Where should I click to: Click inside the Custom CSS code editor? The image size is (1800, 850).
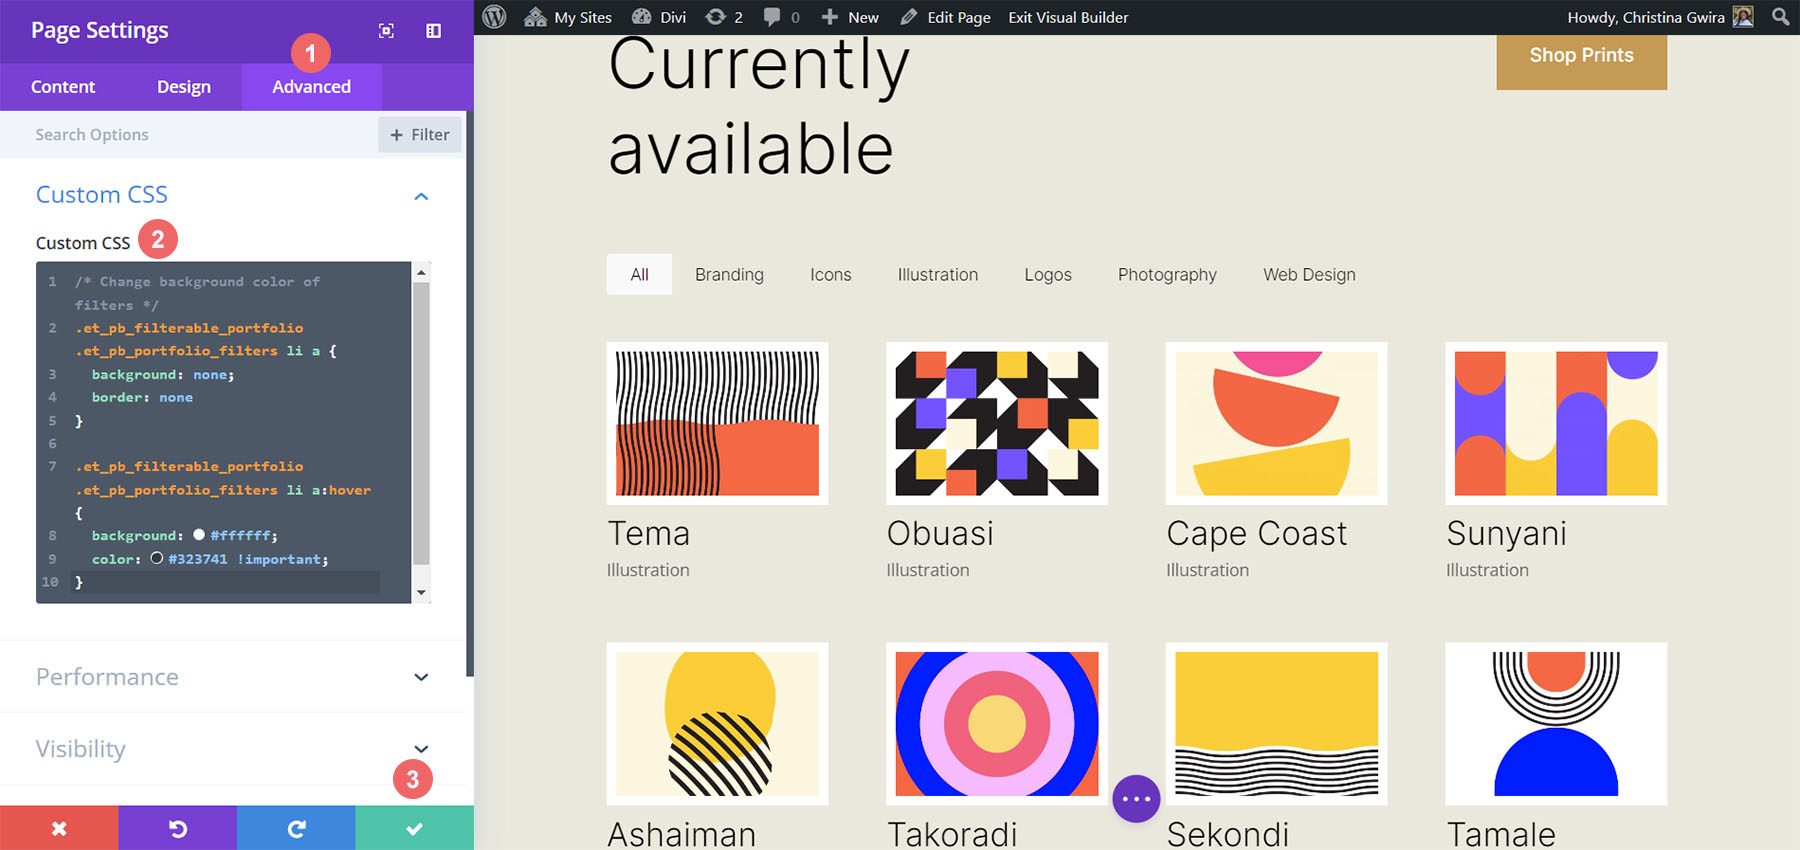click(x=223, y=432)
